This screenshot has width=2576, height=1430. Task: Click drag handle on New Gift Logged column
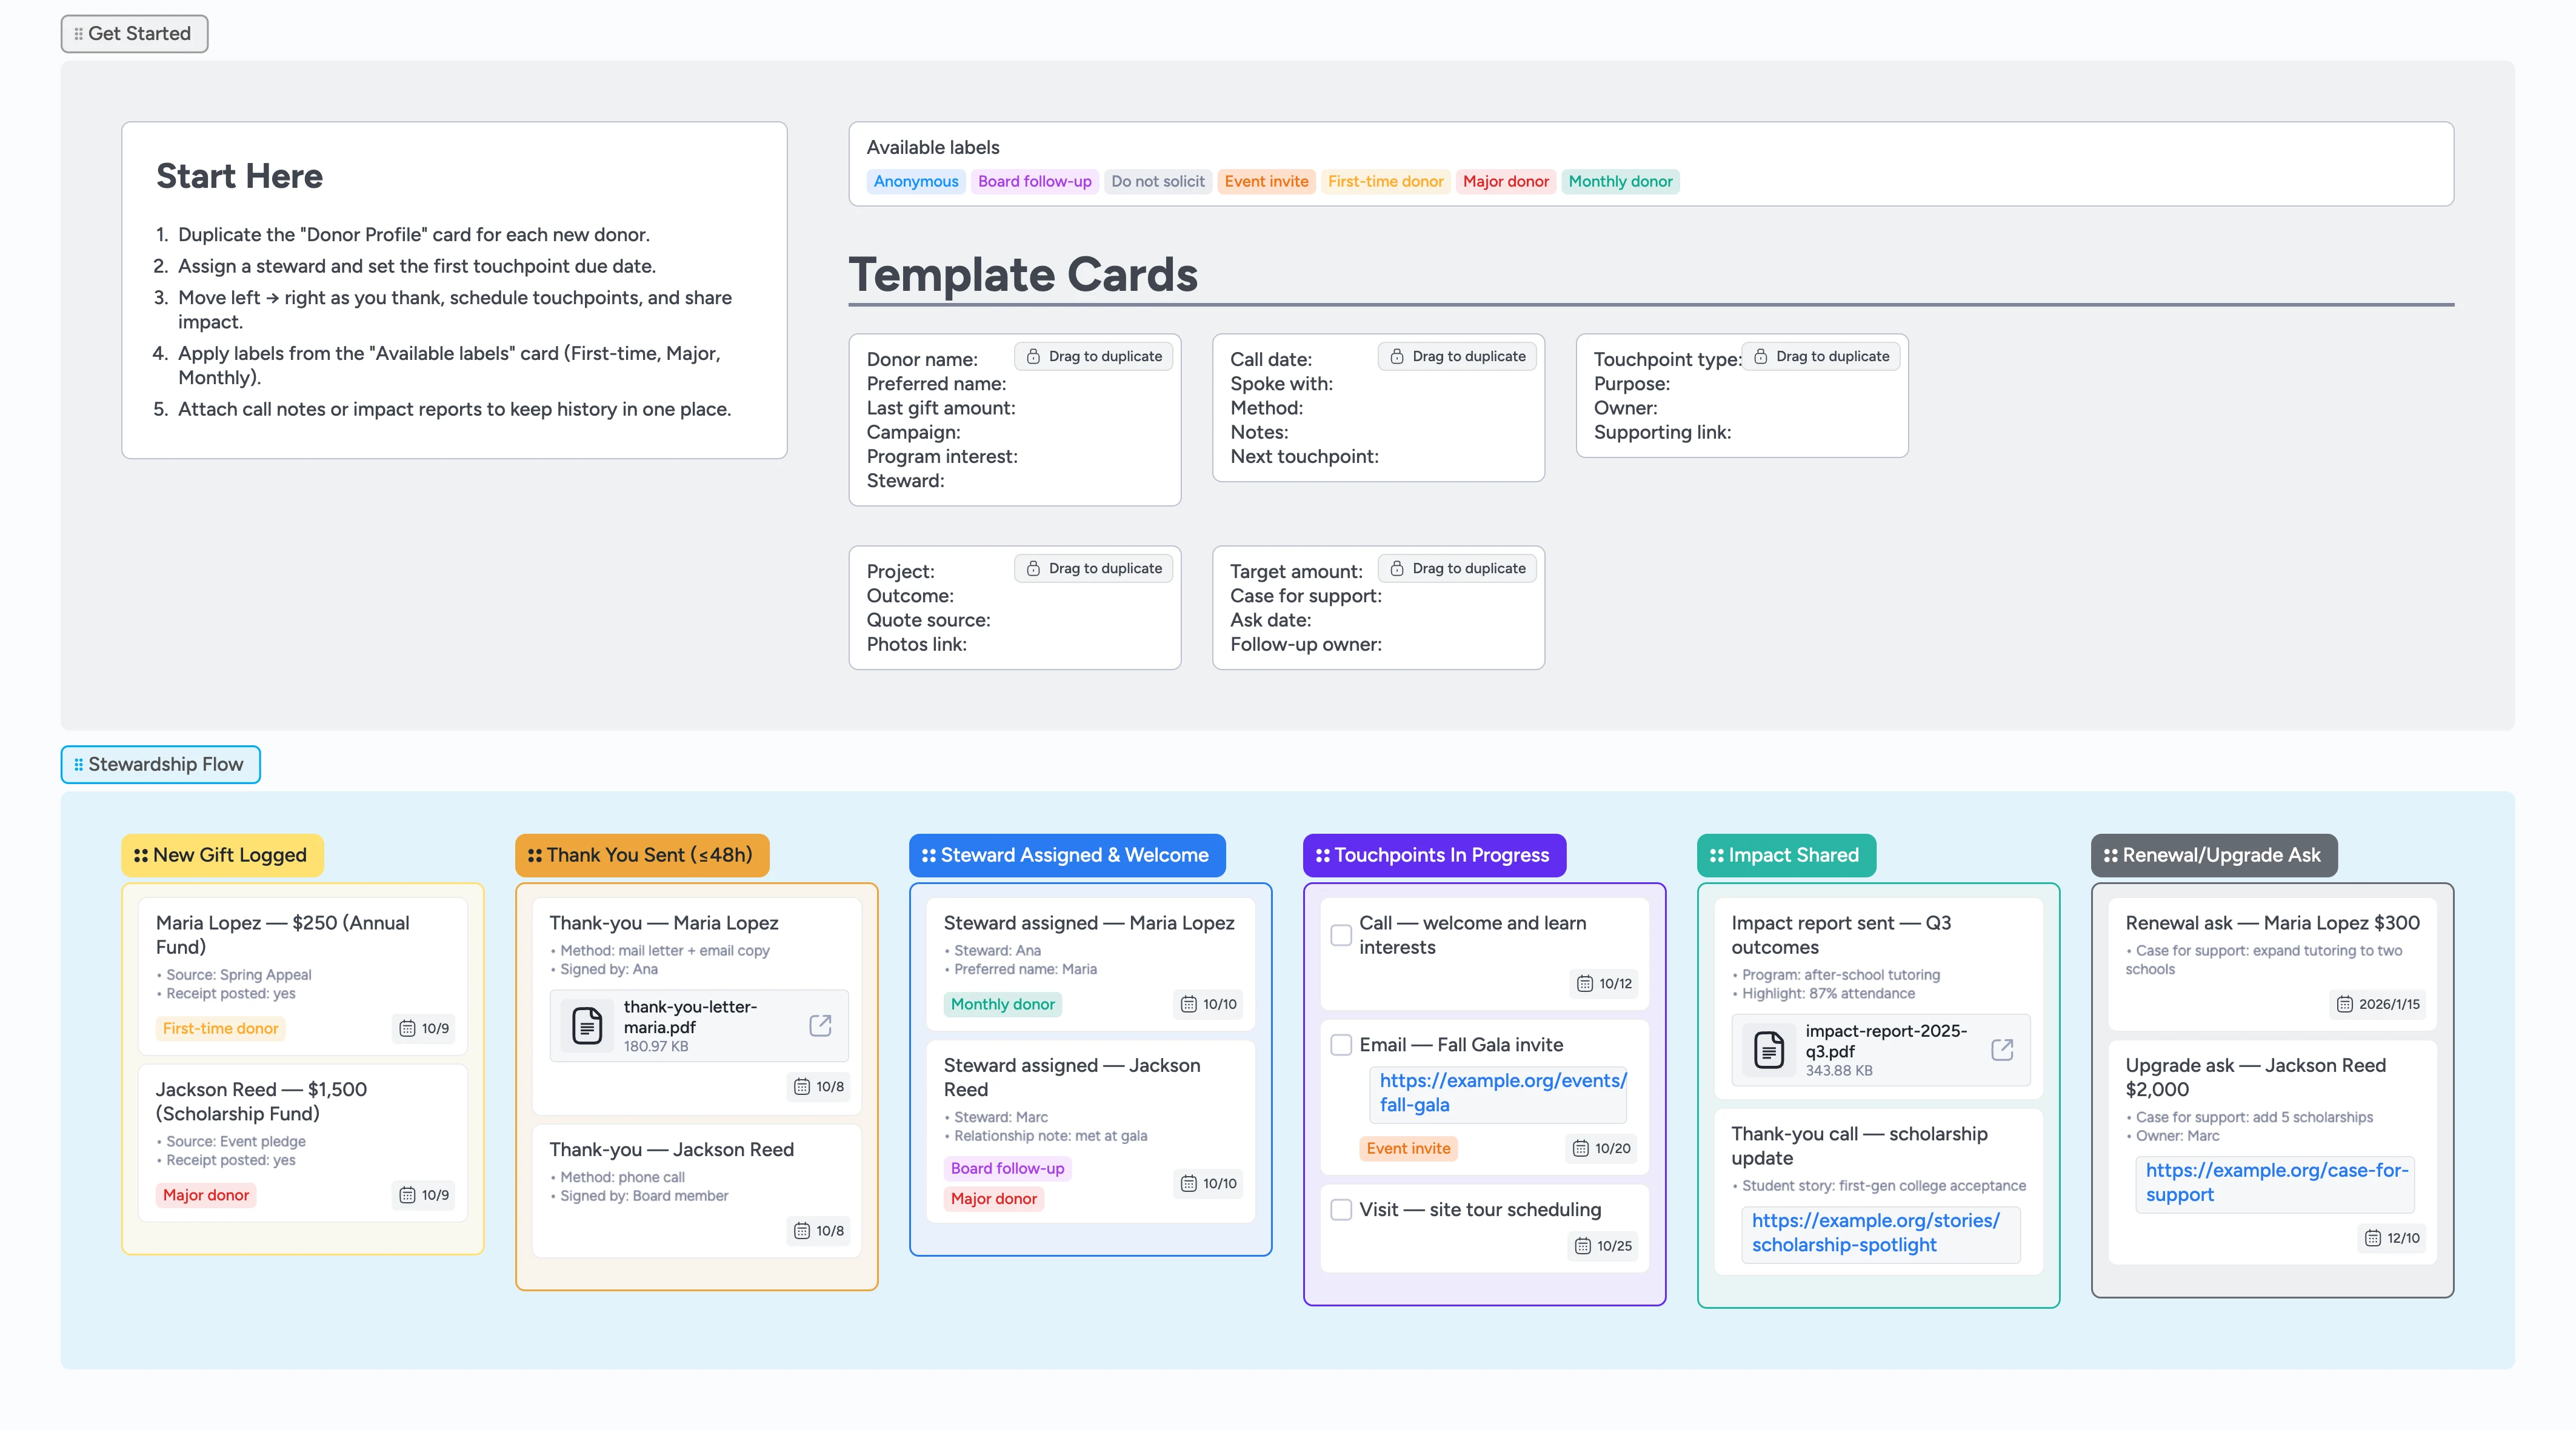(x=141, y=855)
